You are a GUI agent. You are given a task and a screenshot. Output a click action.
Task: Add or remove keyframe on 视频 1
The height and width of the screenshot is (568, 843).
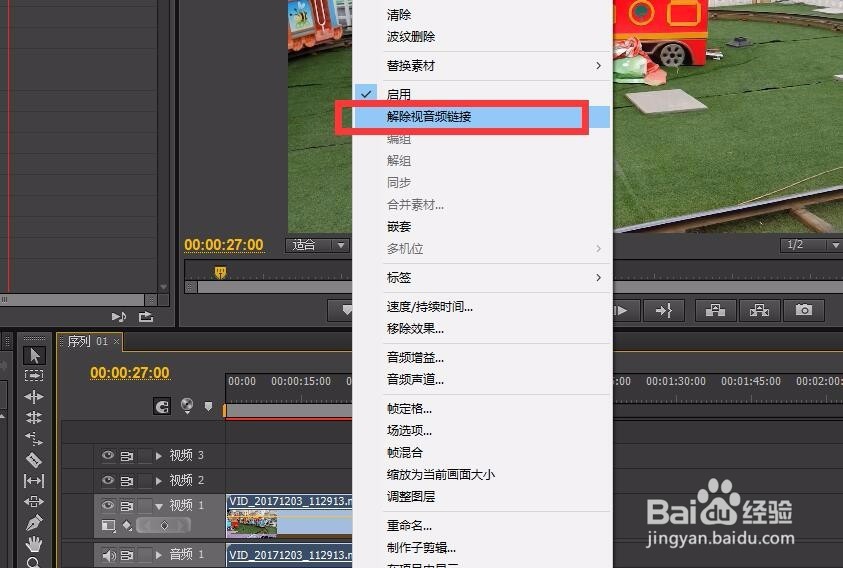click(x=165, y=526)
